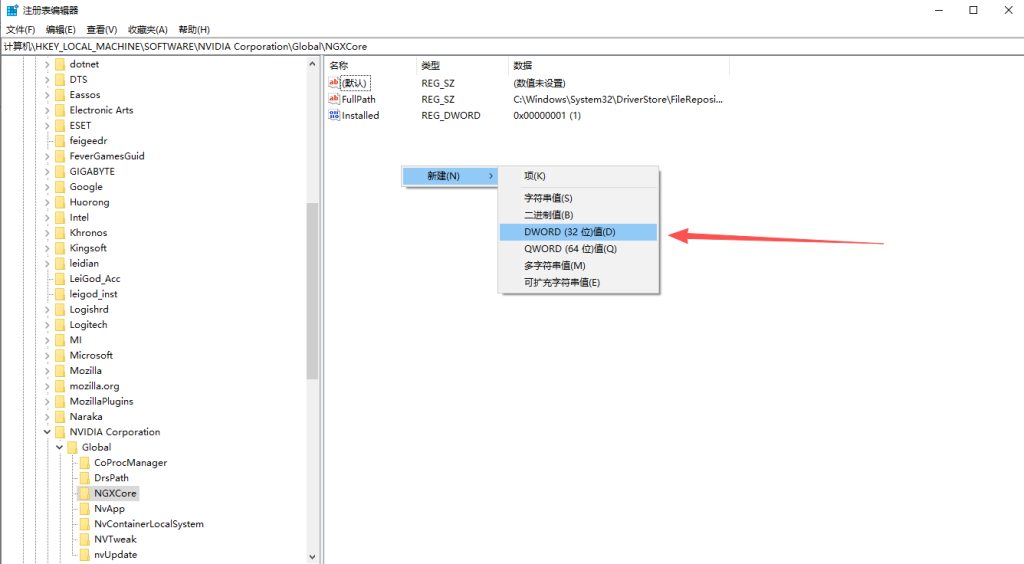The image size is (1024, 564).
Task: Open the 收藏夹(A) menu
Action: point(147,30)
